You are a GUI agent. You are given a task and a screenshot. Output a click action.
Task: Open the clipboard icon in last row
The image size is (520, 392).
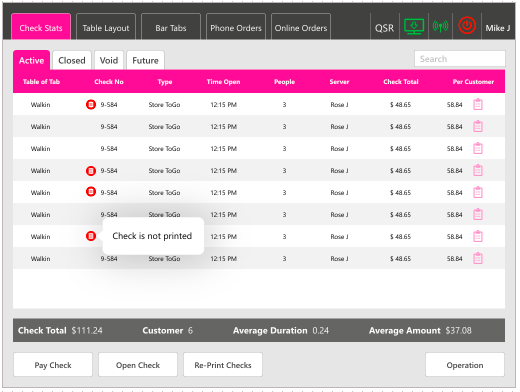point(478,258)
